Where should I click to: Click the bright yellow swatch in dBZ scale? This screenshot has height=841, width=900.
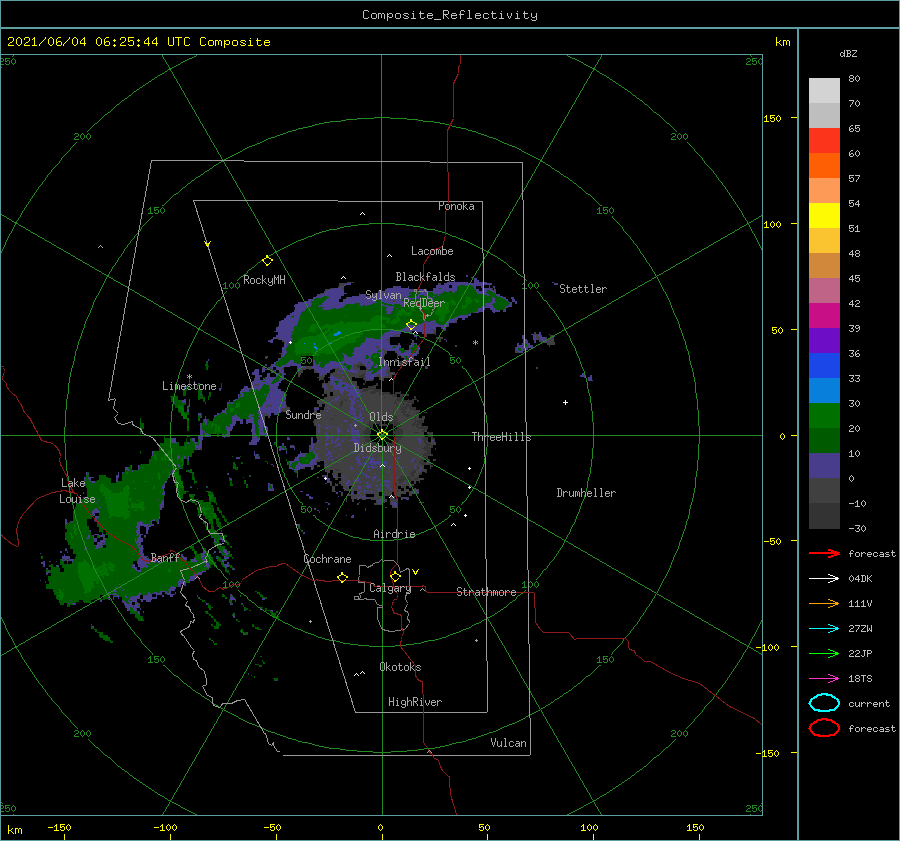[824, 215]
